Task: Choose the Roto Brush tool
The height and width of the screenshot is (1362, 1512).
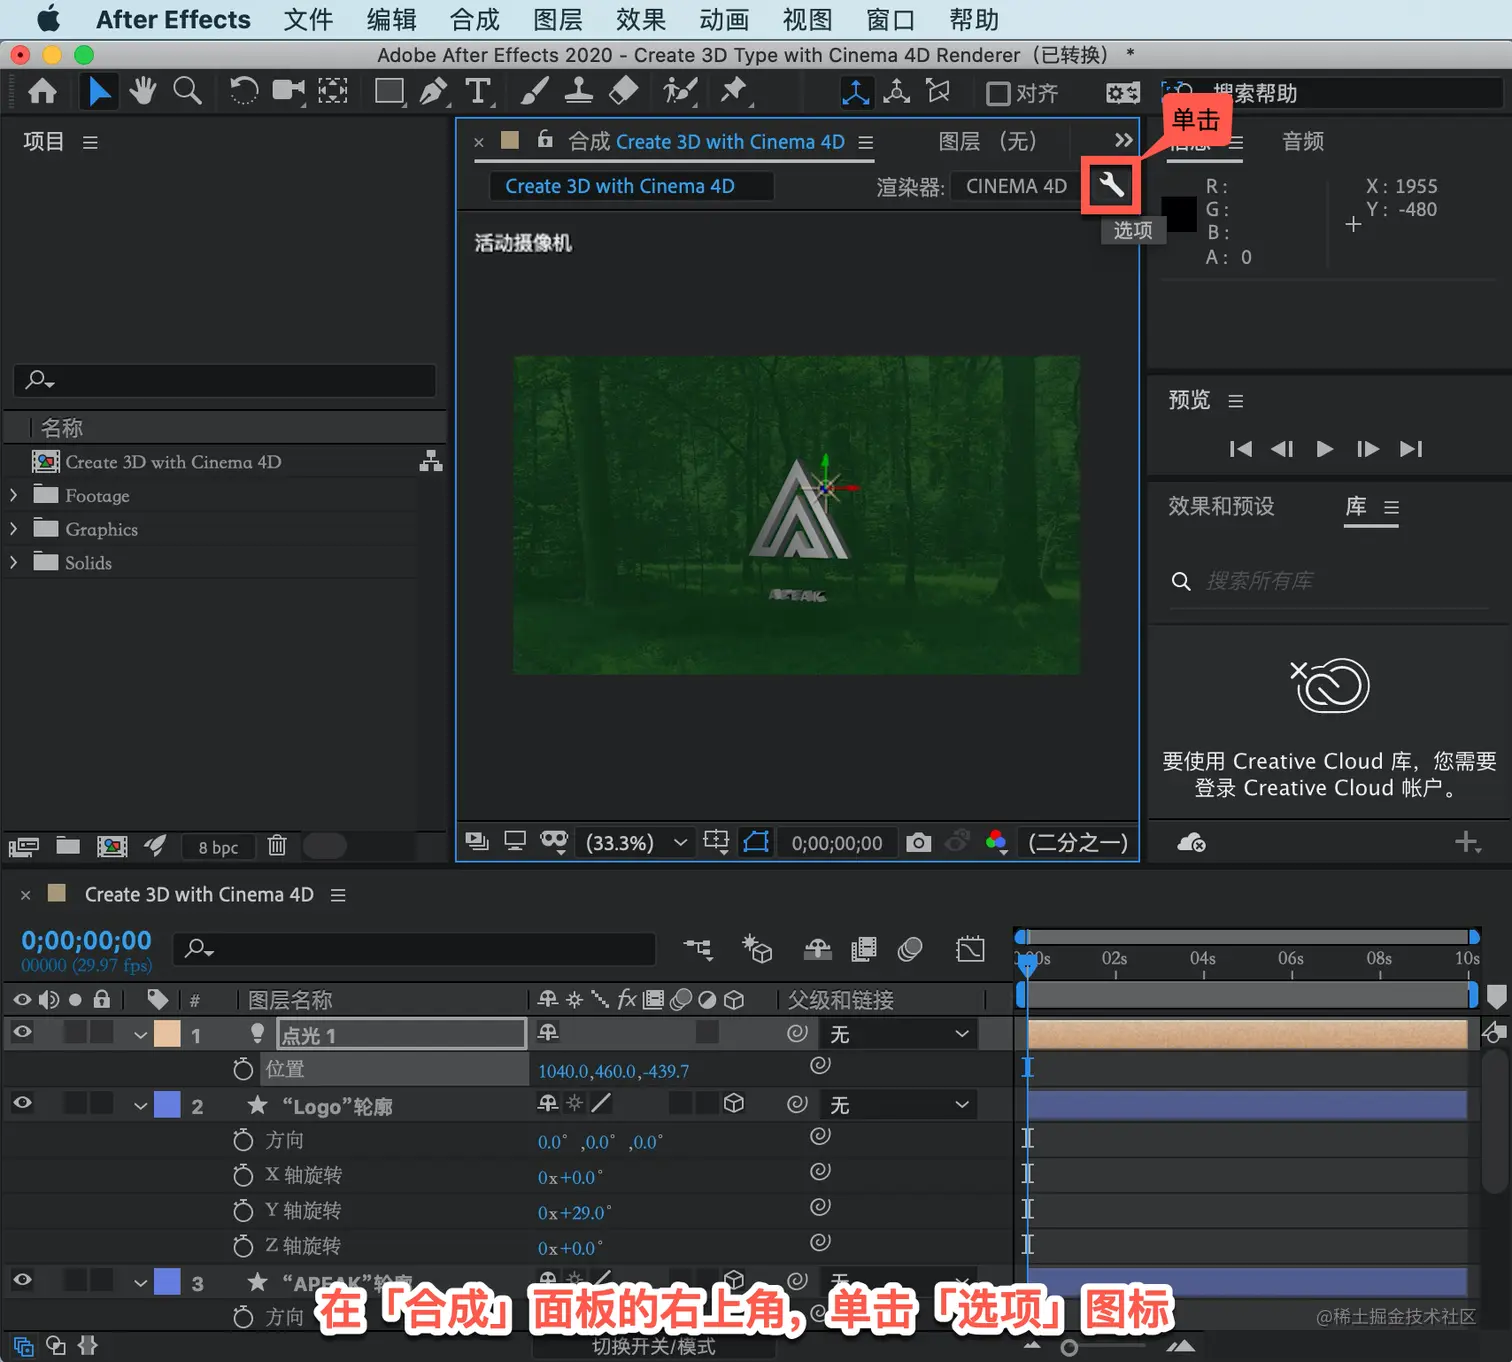Action: tap(680, 92)
